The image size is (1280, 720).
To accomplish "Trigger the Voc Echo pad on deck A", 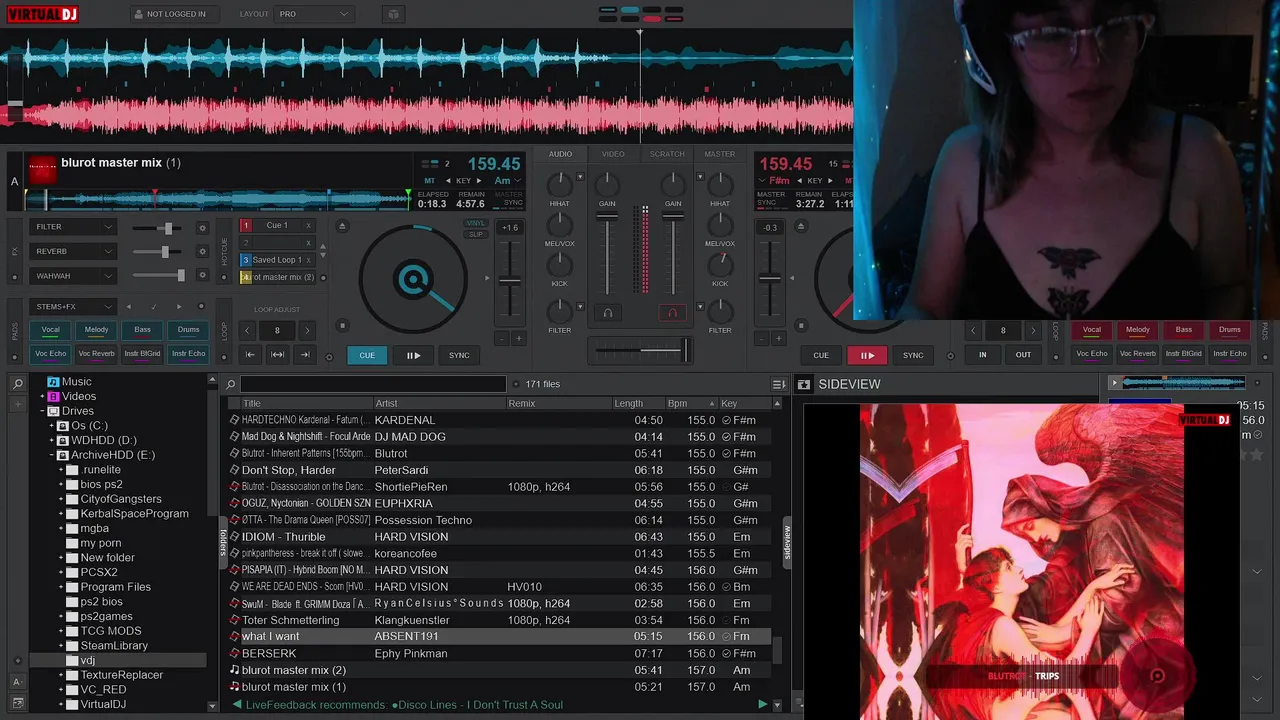I will tap(50, 353).
